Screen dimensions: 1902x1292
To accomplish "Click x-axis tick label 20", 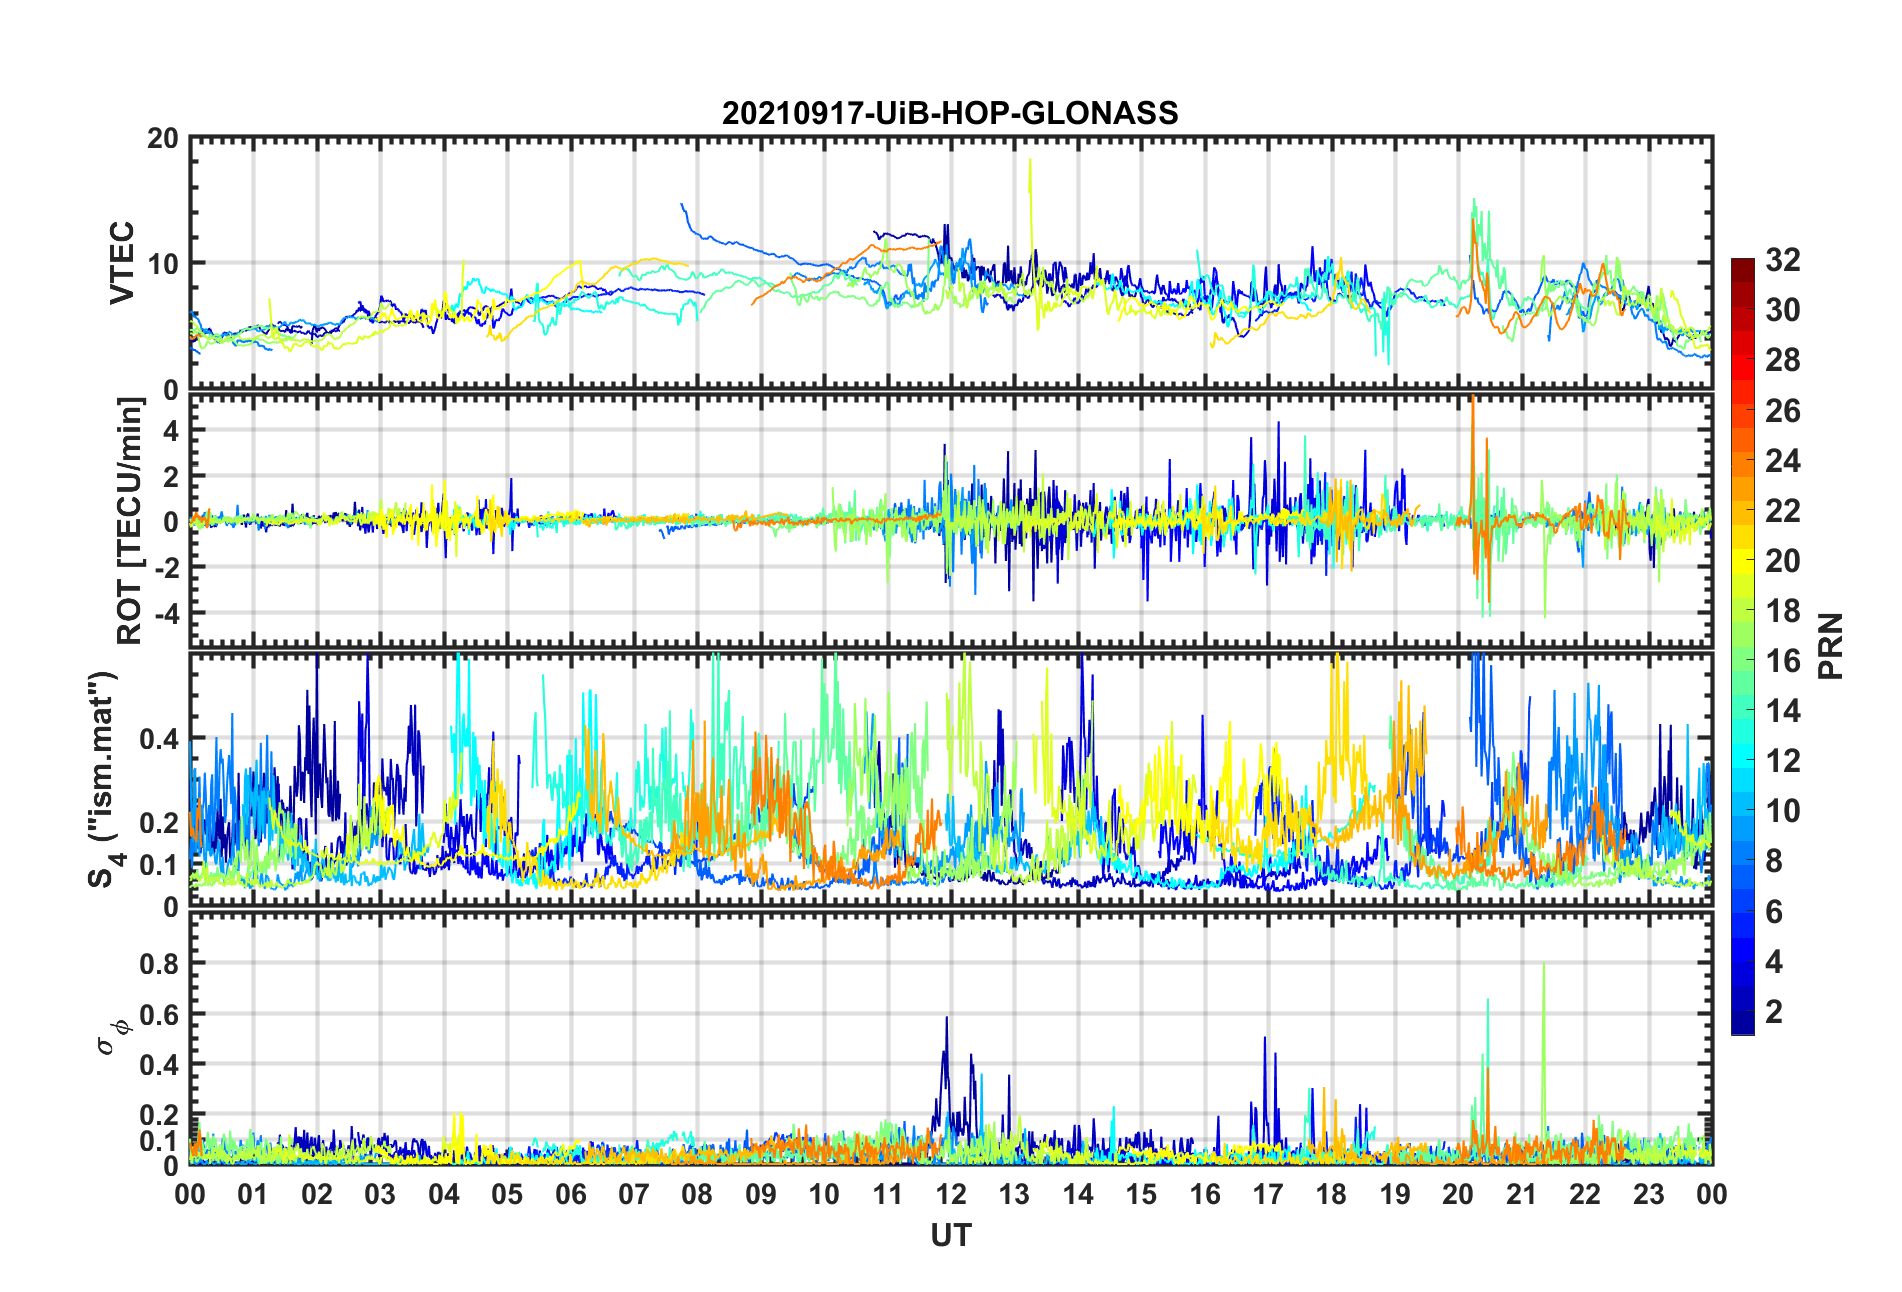I will coord(1458,1195).
